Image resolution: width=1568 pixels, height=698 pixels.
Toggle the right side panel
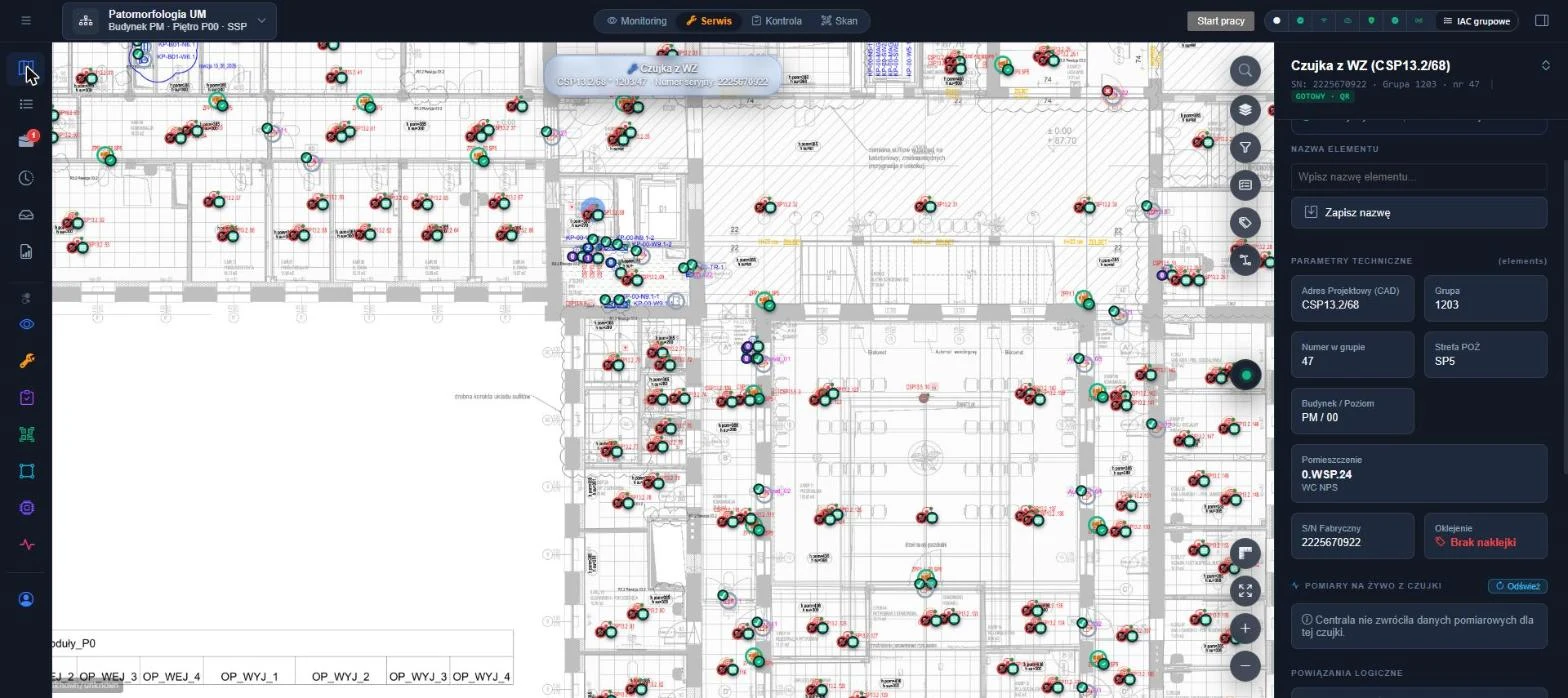point(1541,20)
